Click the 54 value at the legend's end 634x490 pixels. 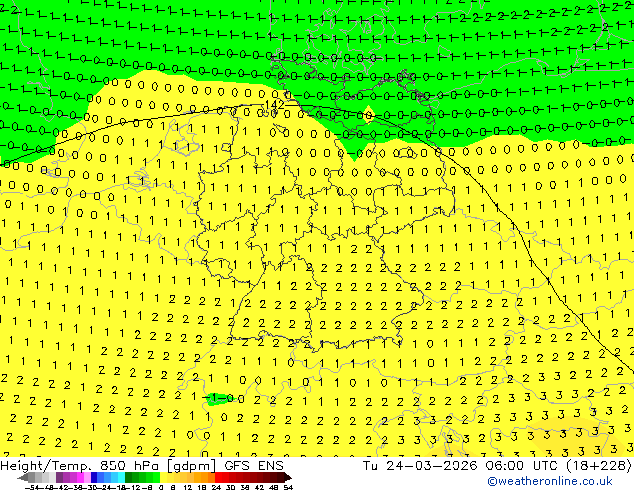point(288,487)
